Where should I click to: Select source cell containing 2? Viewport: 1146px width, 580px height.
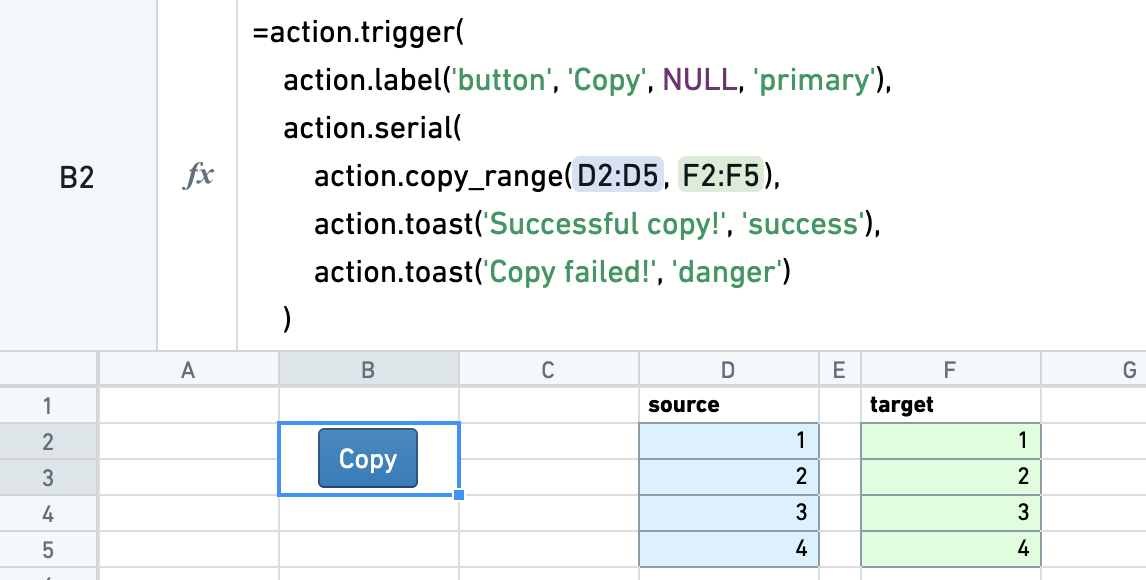tap(729, 477)
